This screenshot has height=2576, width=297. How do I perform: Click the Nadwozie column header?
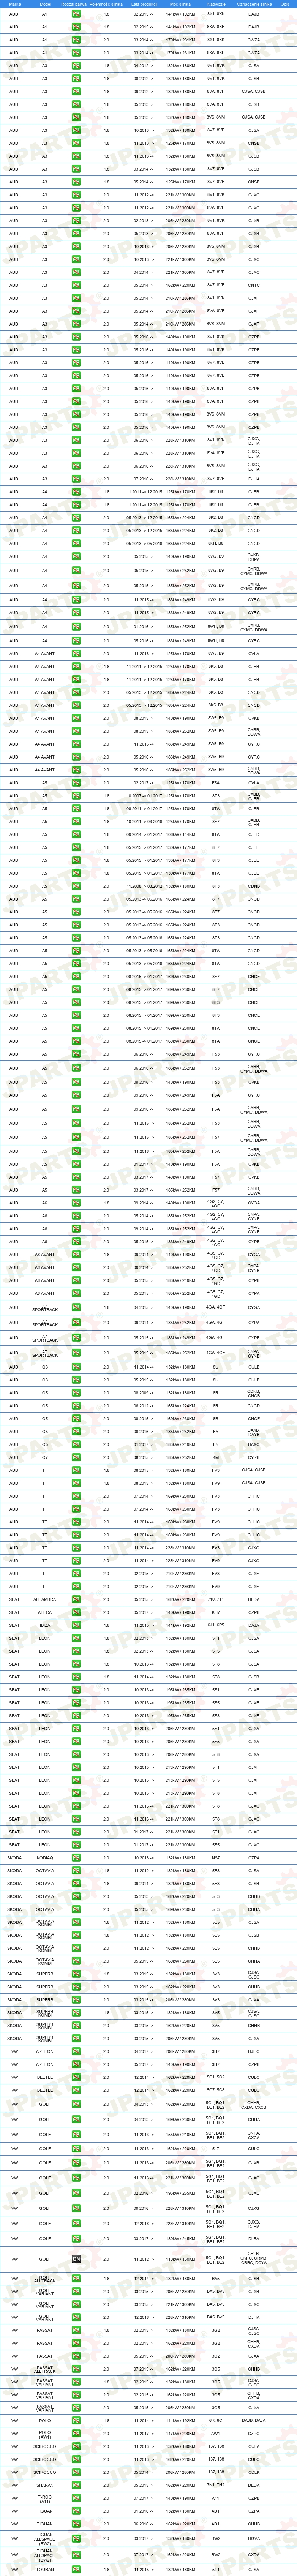tap(216, 4)
